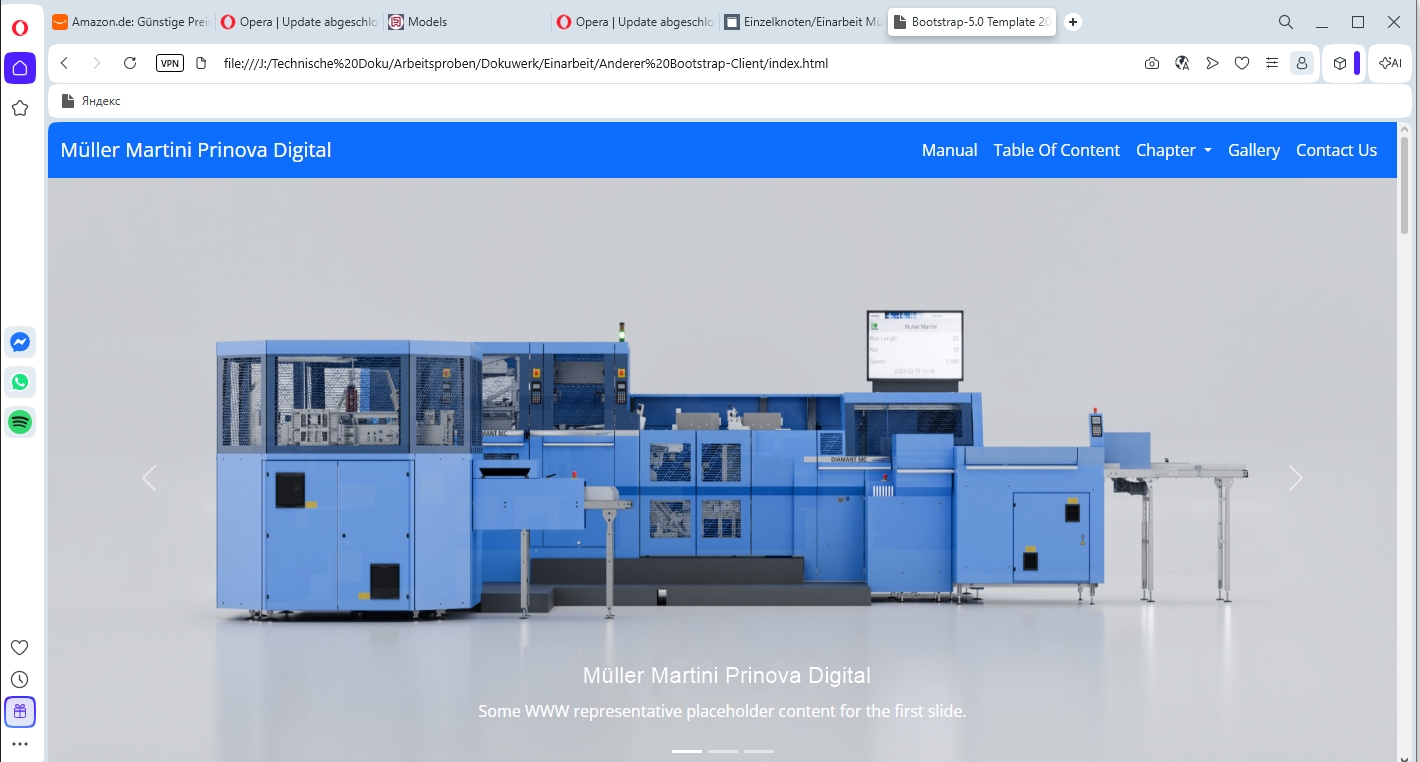Go to the Start Page home icon
1420x762 pixels.
20,68
